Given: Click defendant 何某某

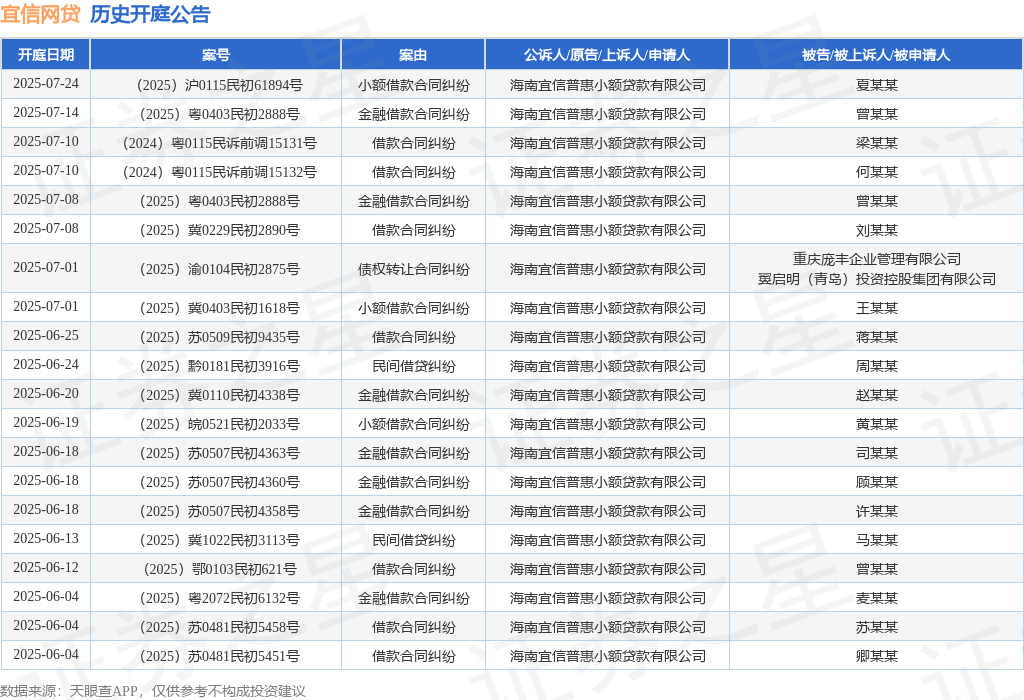Looking at the screenshot, I should click(x=876, y=172).
